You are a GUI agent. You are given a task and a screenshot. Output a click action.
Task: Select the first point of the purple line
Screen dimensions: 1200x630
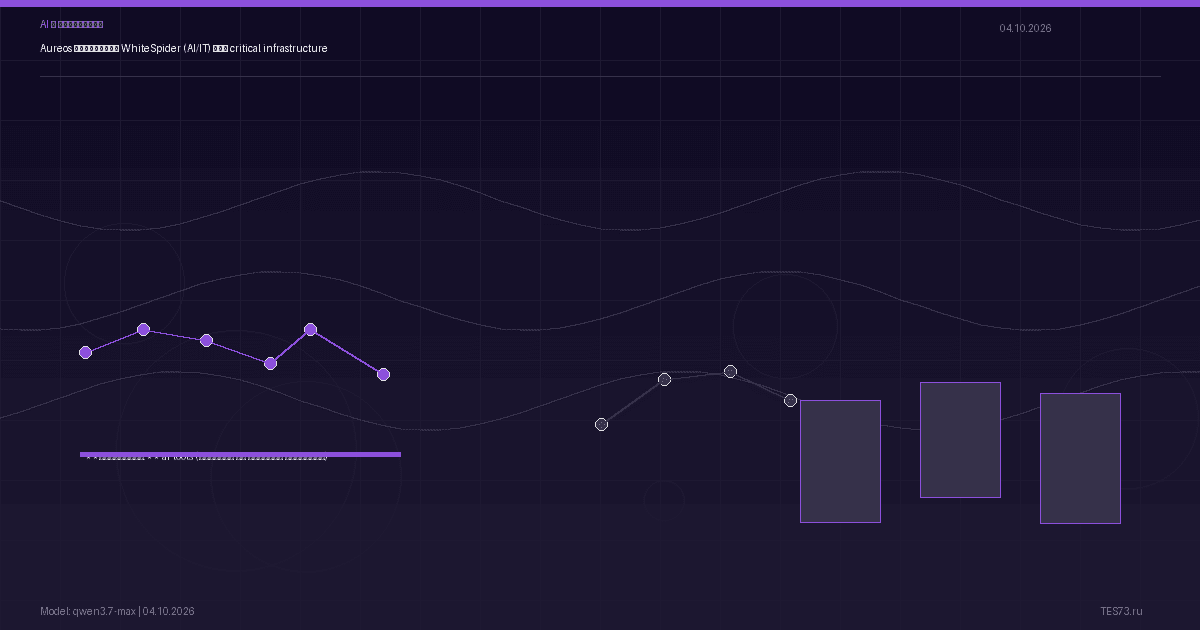(85, 352)
